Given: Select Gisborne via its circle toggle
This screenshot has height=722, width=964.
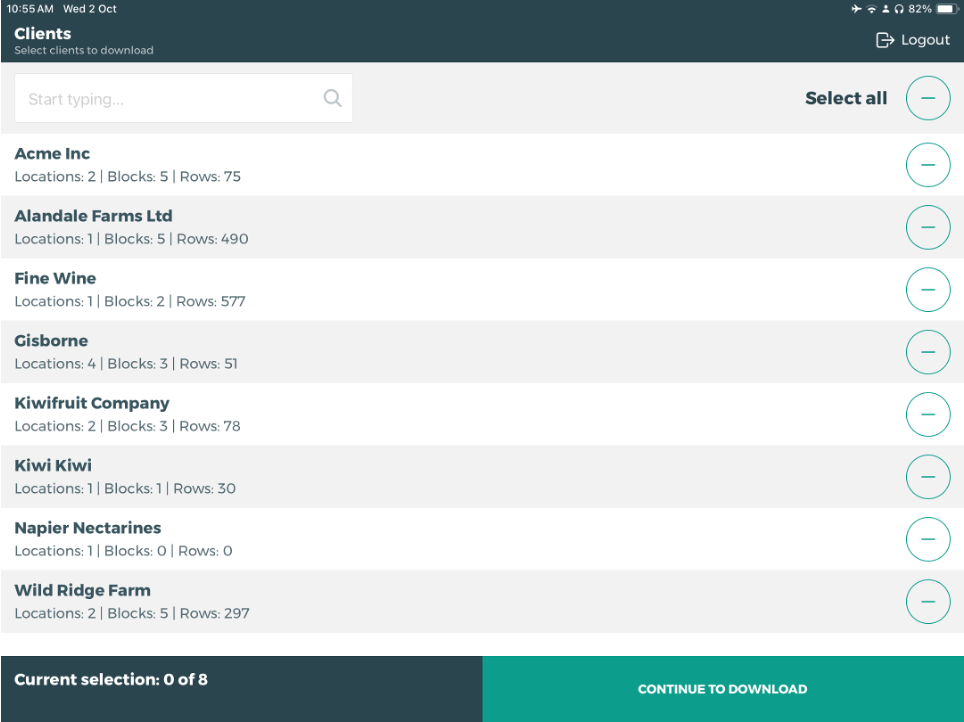Looking at the screenshot, I should click(x=927, y=352).
